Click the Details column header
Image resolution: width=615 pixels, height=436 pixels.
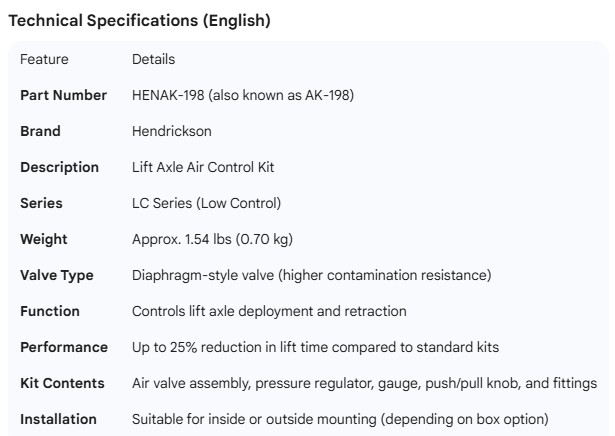pos(154,60)
